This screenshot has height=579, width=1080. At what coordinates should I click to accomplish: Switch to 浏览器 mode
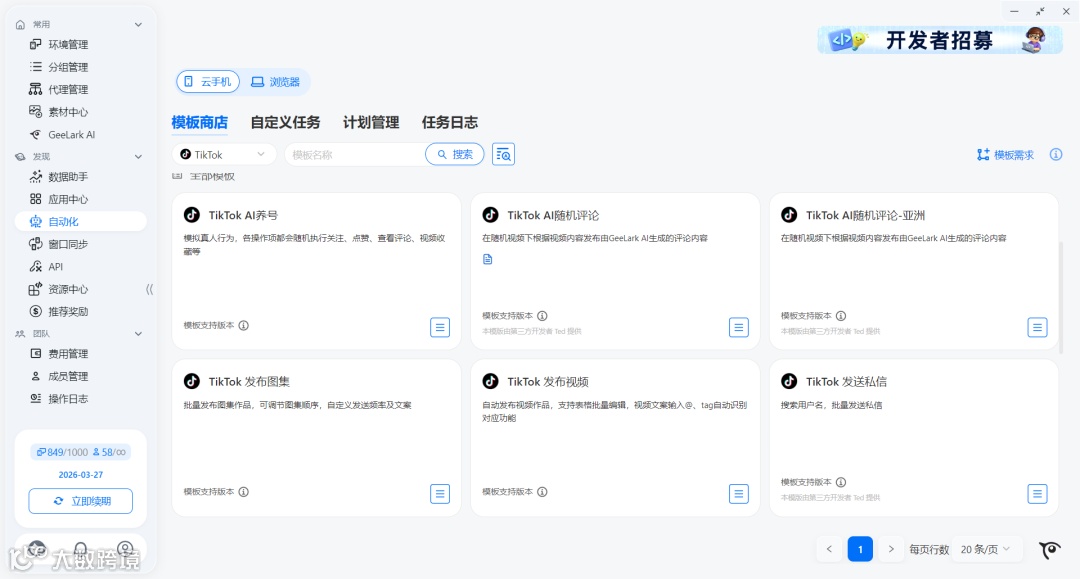(x=276, y=82)
